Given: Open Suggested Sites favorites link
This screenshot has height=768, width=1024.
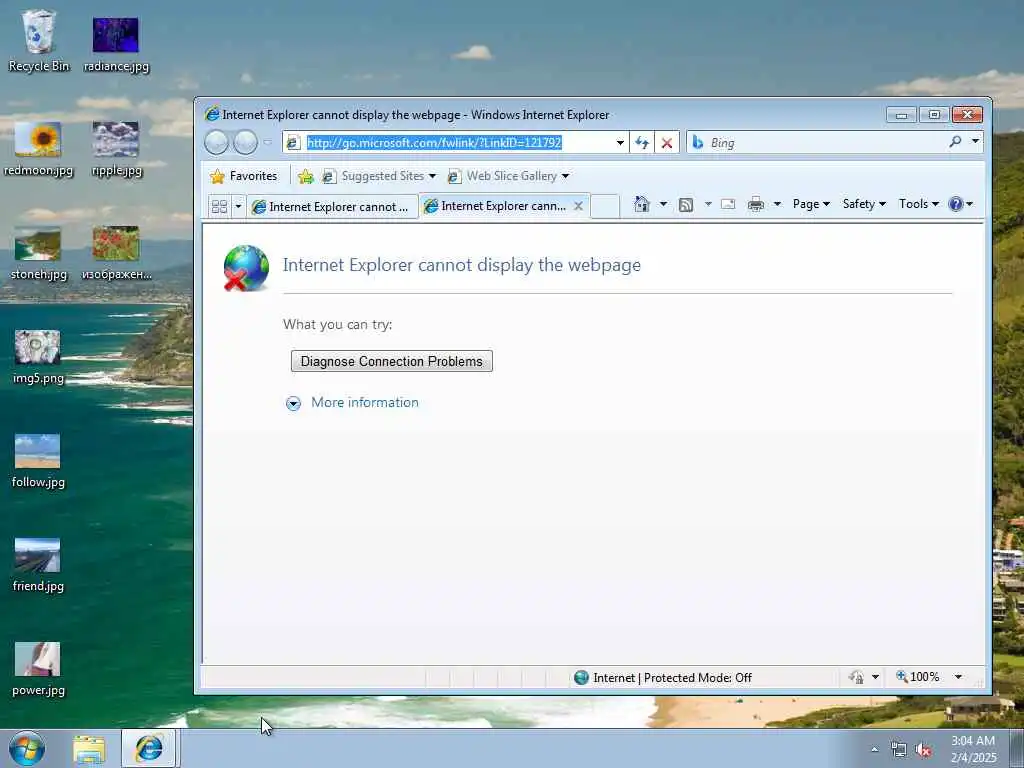Looking at the screenshot, I should [x=379, y=176].
